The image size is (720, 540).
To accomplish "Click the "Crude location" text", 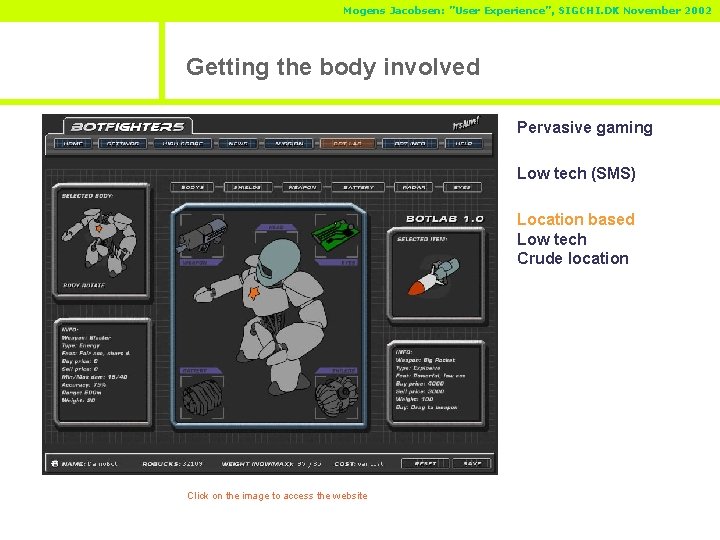I will [573, 259].
